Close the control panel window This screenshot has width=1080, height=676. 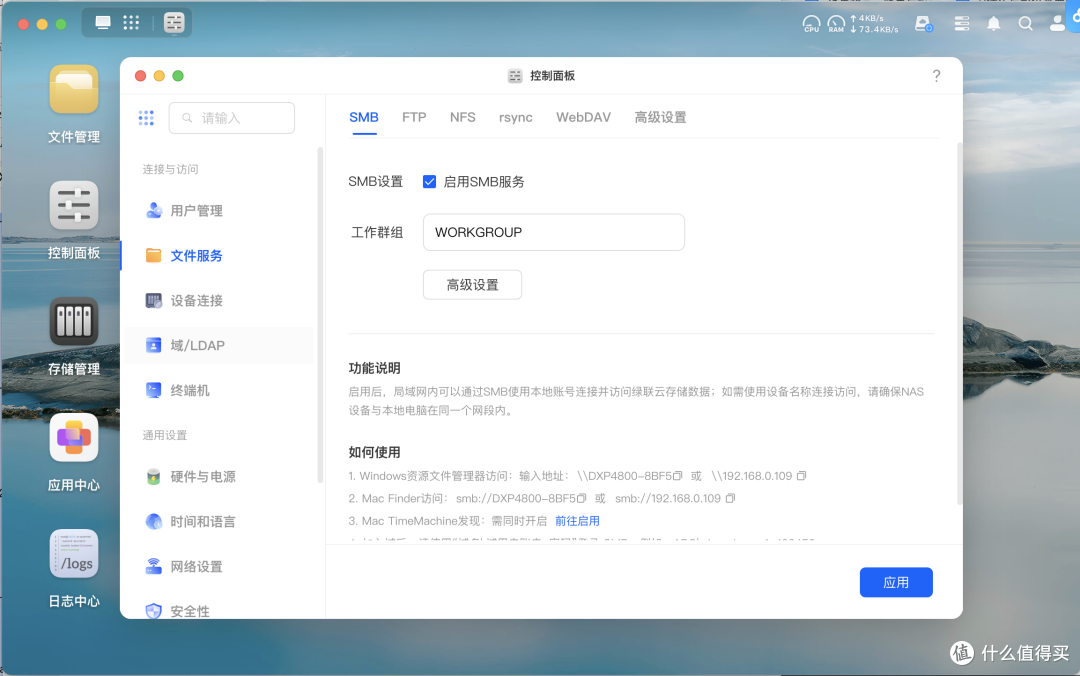[x=141, y=76]
